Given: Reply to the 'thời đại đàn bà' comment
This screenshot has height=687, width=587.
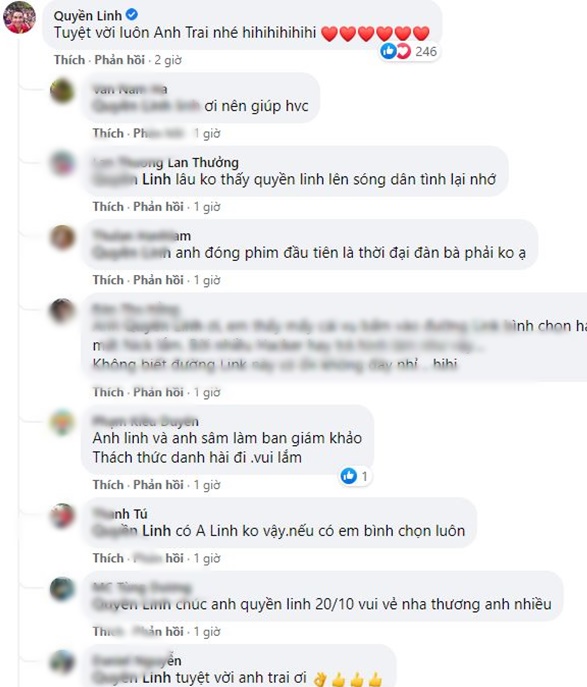Looking at the screenshot, I should click(x=158, y=280).
